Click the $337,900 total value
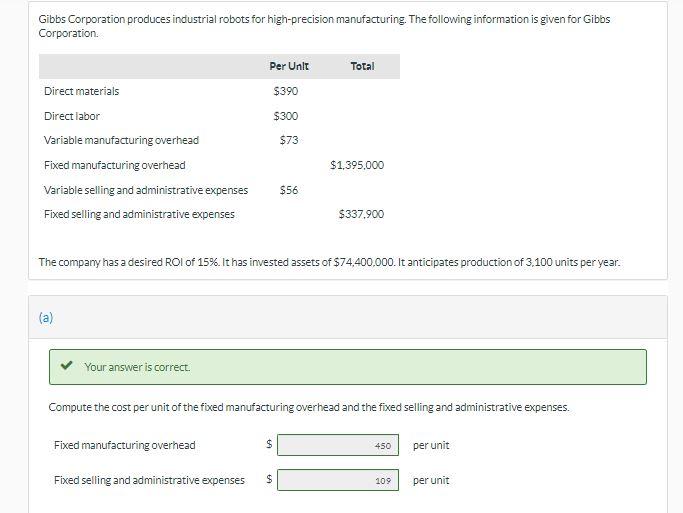This screenshot has height=513, width=683. (x=361, y=214)
